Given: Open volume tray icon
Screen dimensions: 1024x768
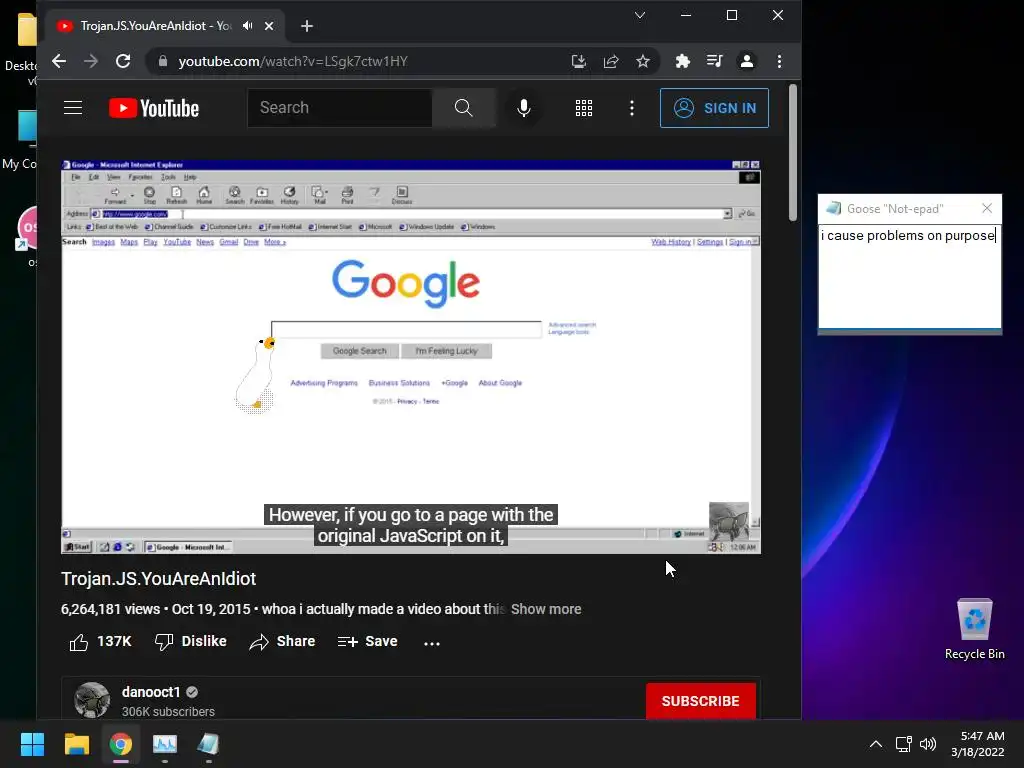Looking at the screenshot, I should [x=928, y=744].
